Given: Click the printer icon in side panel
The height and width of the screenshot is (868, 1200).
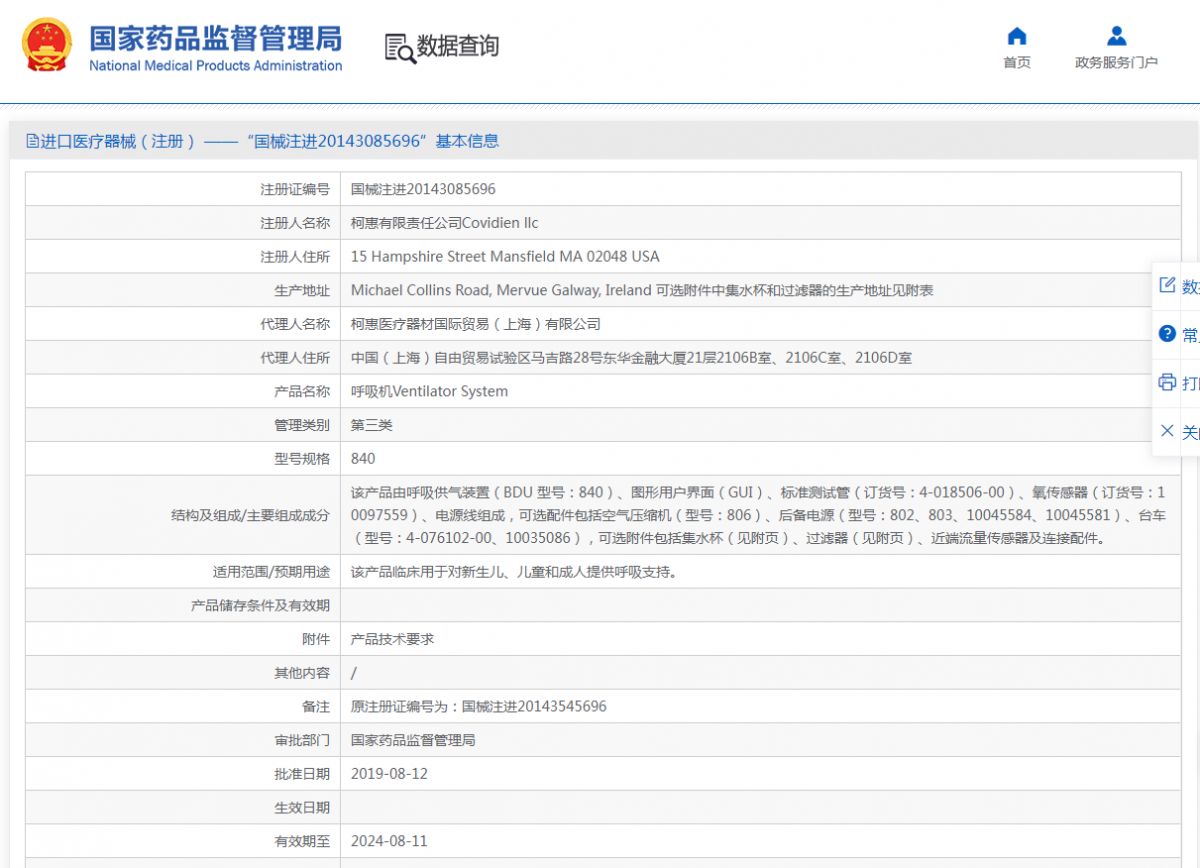Looking at the screenshot, I should point(1167,382).
